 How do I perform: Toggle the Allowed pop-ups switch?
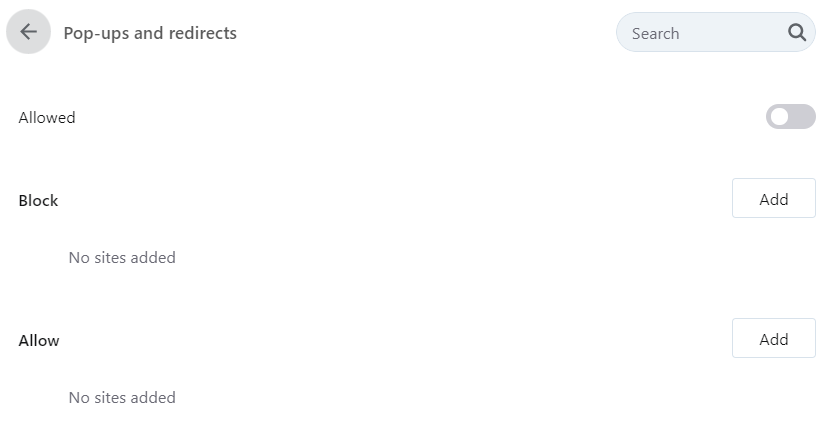pos(790,117)
